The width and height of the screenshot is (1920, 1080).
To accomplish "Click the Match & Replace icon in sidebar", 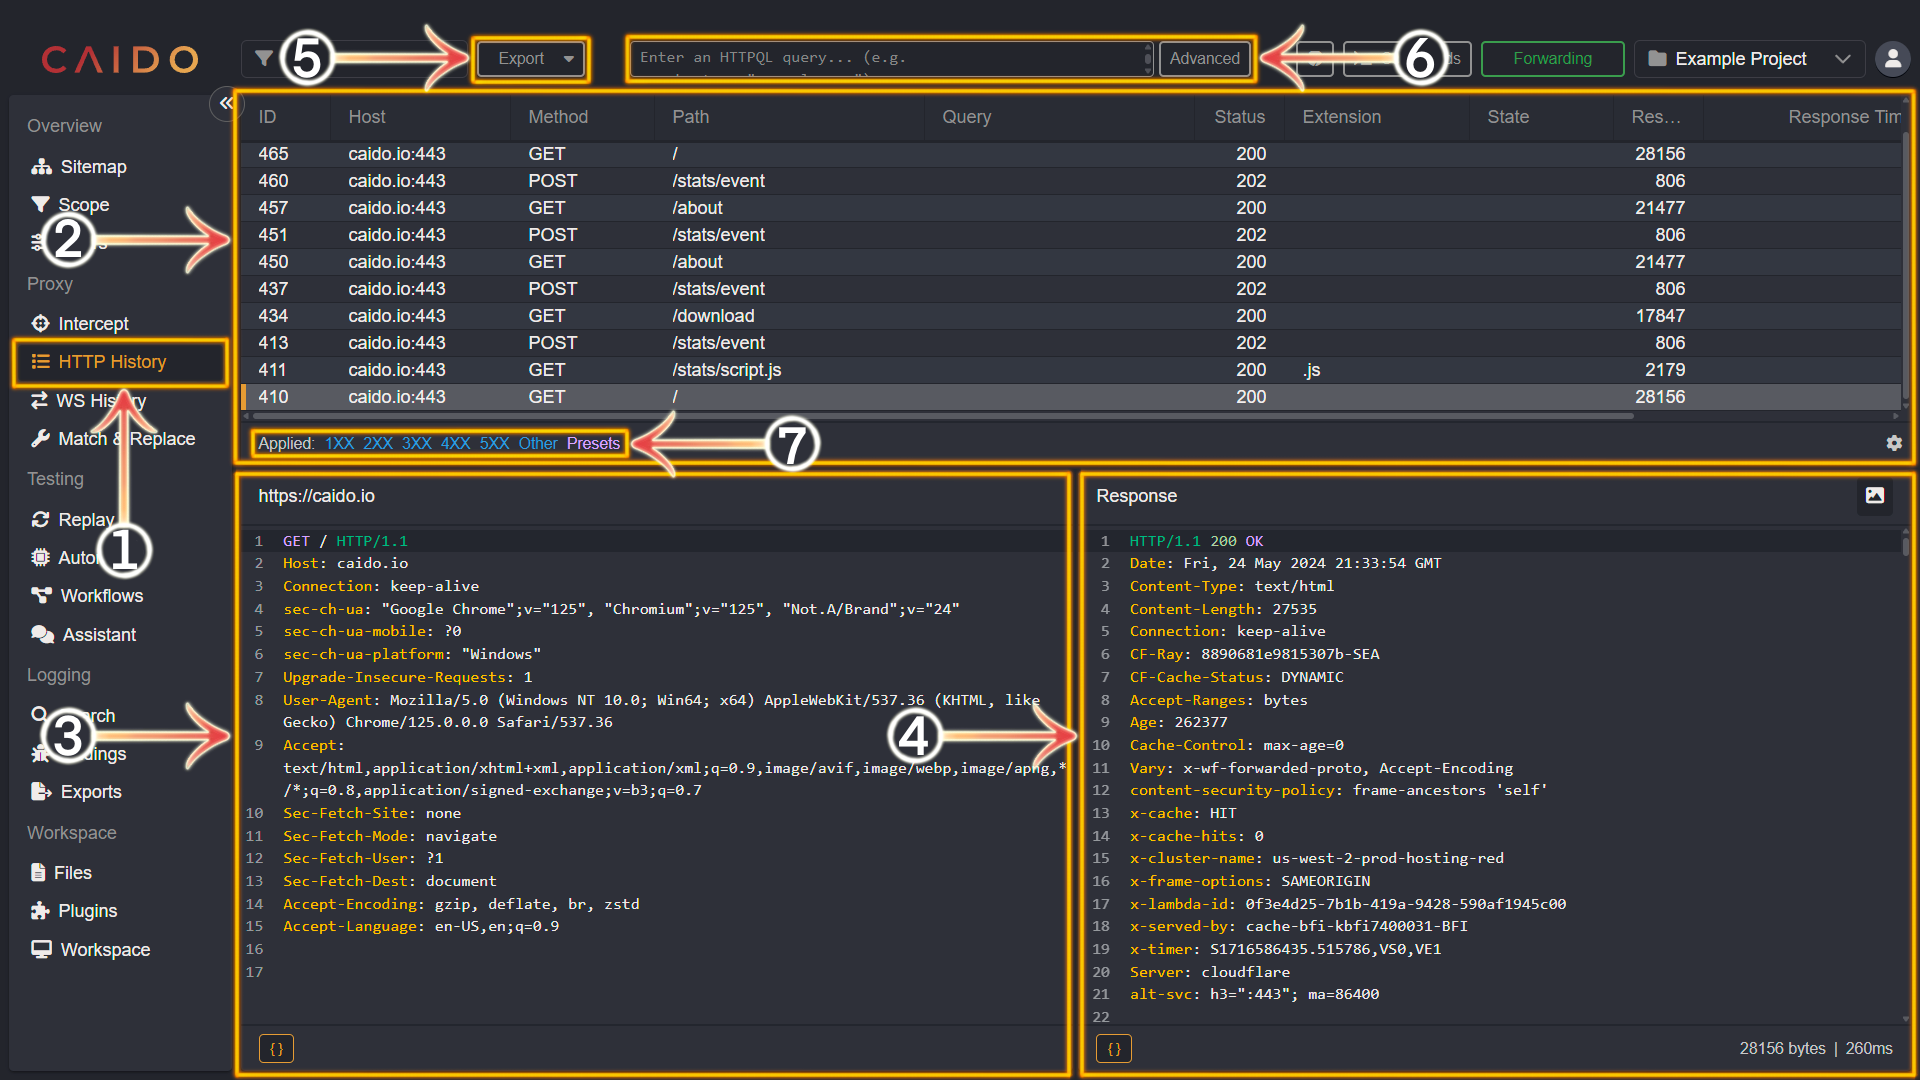I will pyautogui.click(x=40, y=439).
